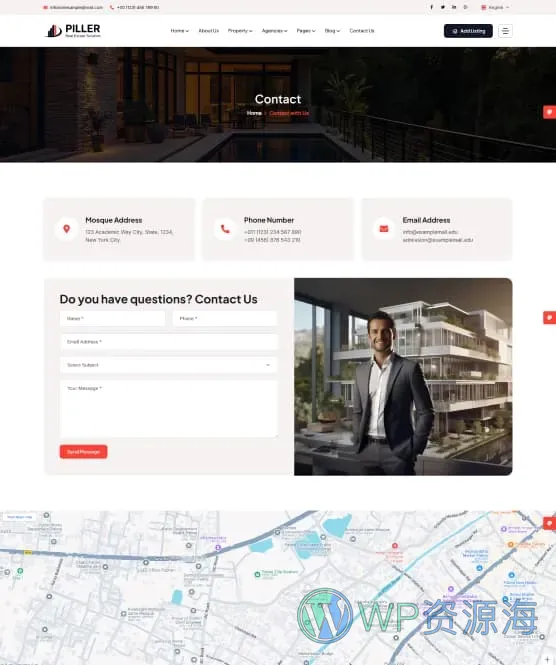Expand the Agencies menu
Screen dimensions: 556x665
click(274, 31)
